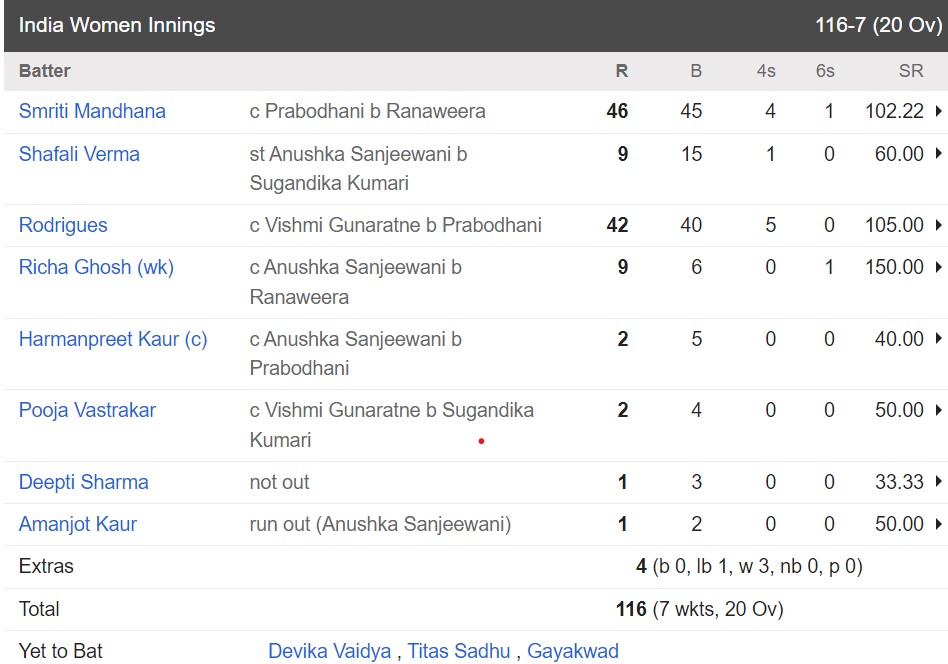
Task: Open Devika Vaidya yet-to-bat link
Action: (330, 651)
